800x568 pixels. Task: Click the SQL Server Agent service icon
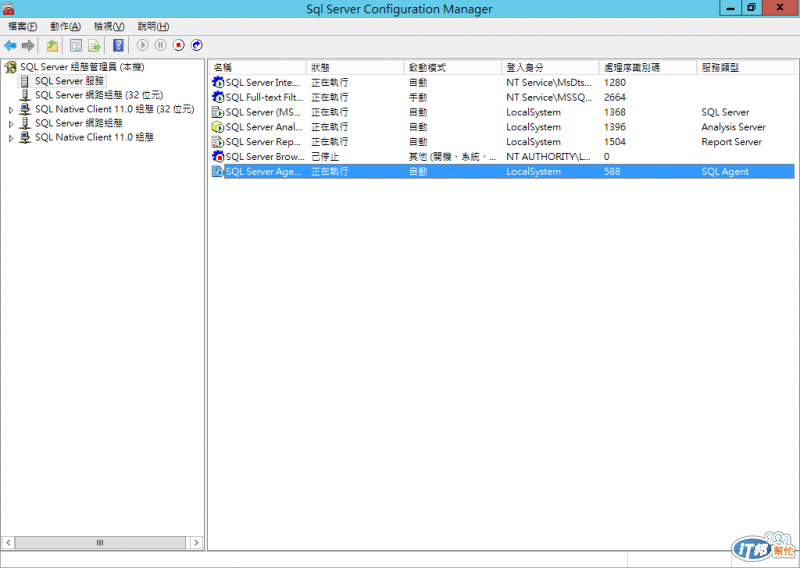tap(218, 171)
